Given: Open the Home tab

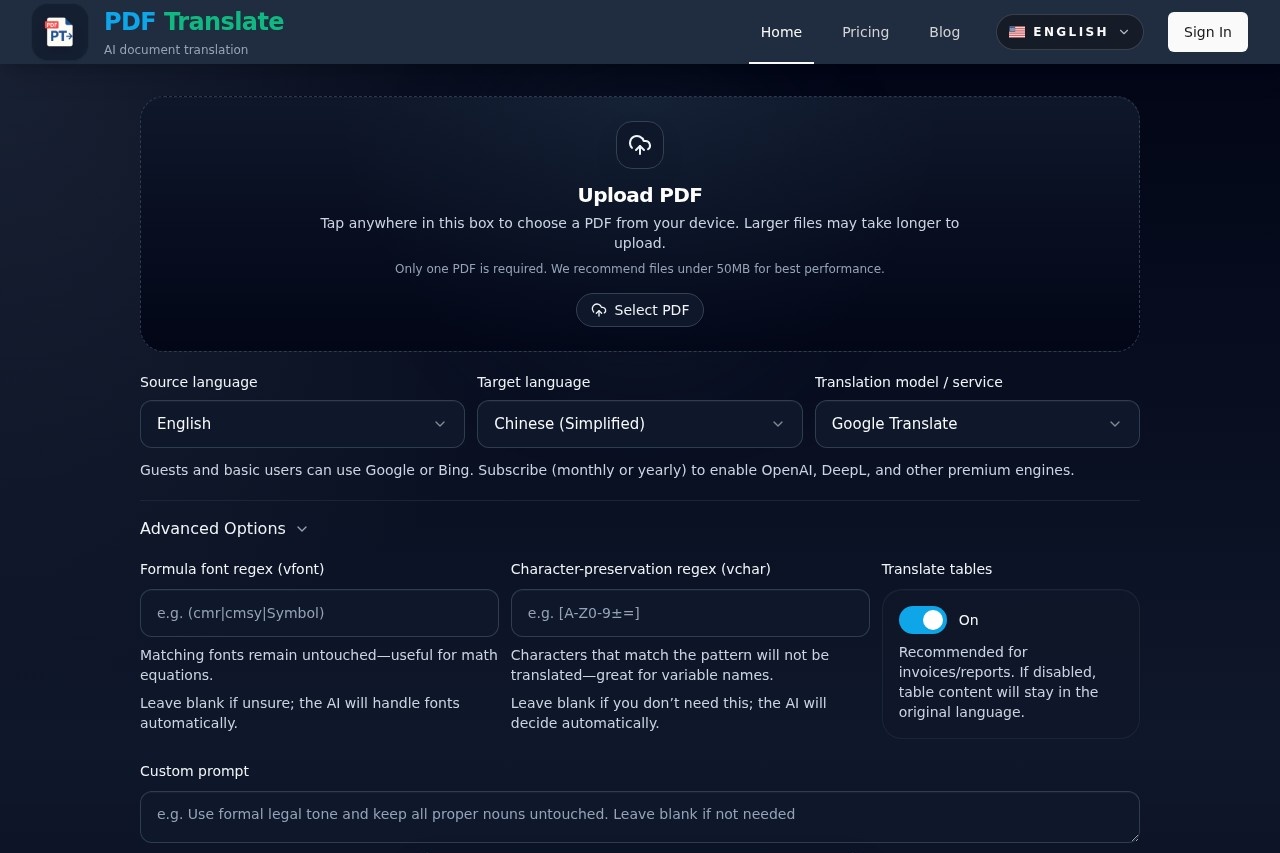Looking at the screenshot, I should coord(781,32).
